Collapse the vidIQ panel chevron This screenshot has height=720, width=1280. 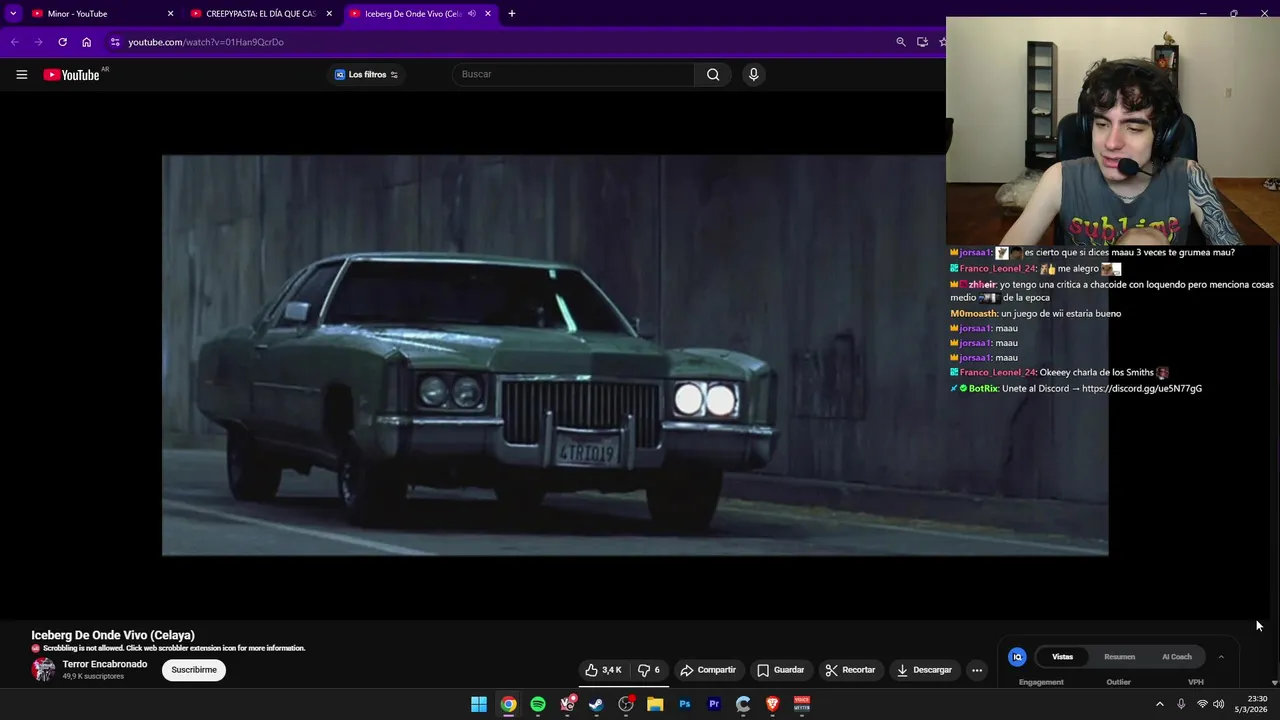(x=1221, y=657)
